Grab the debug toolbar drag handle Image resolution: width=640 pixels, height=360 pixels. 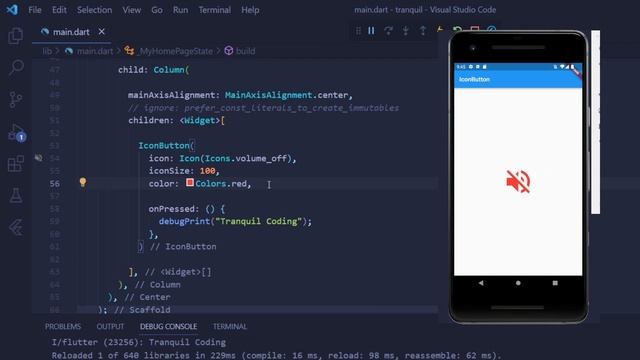point(358,31)
